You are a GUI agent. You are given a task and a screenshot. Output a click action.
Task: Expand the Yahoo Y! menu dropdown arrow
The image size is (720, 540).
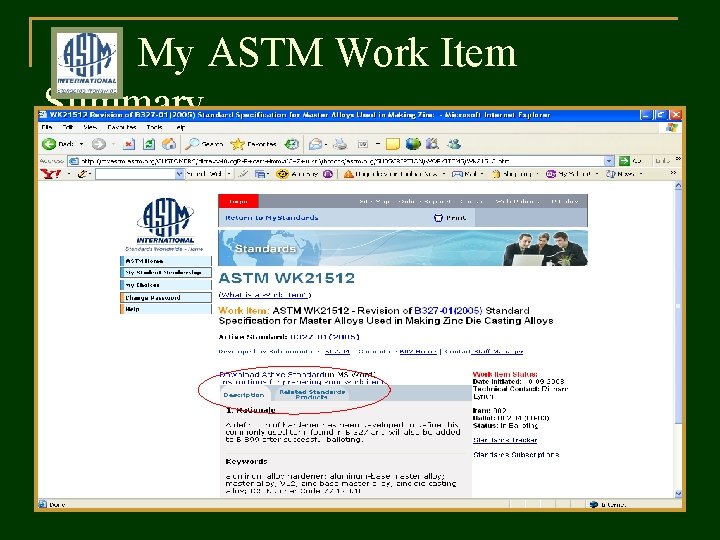point(69,174)
